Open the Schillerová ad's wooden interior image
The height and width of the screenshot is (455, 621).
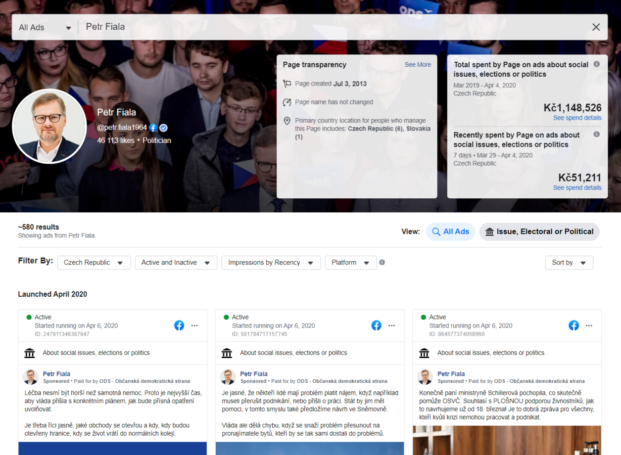507,440
